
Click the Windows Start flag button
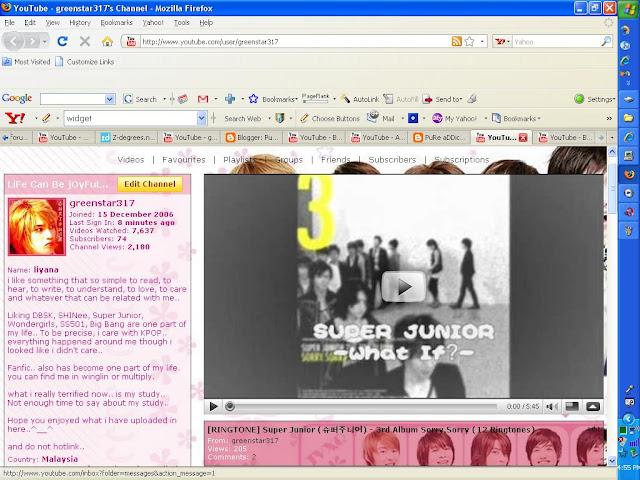(x=629, y=9)
